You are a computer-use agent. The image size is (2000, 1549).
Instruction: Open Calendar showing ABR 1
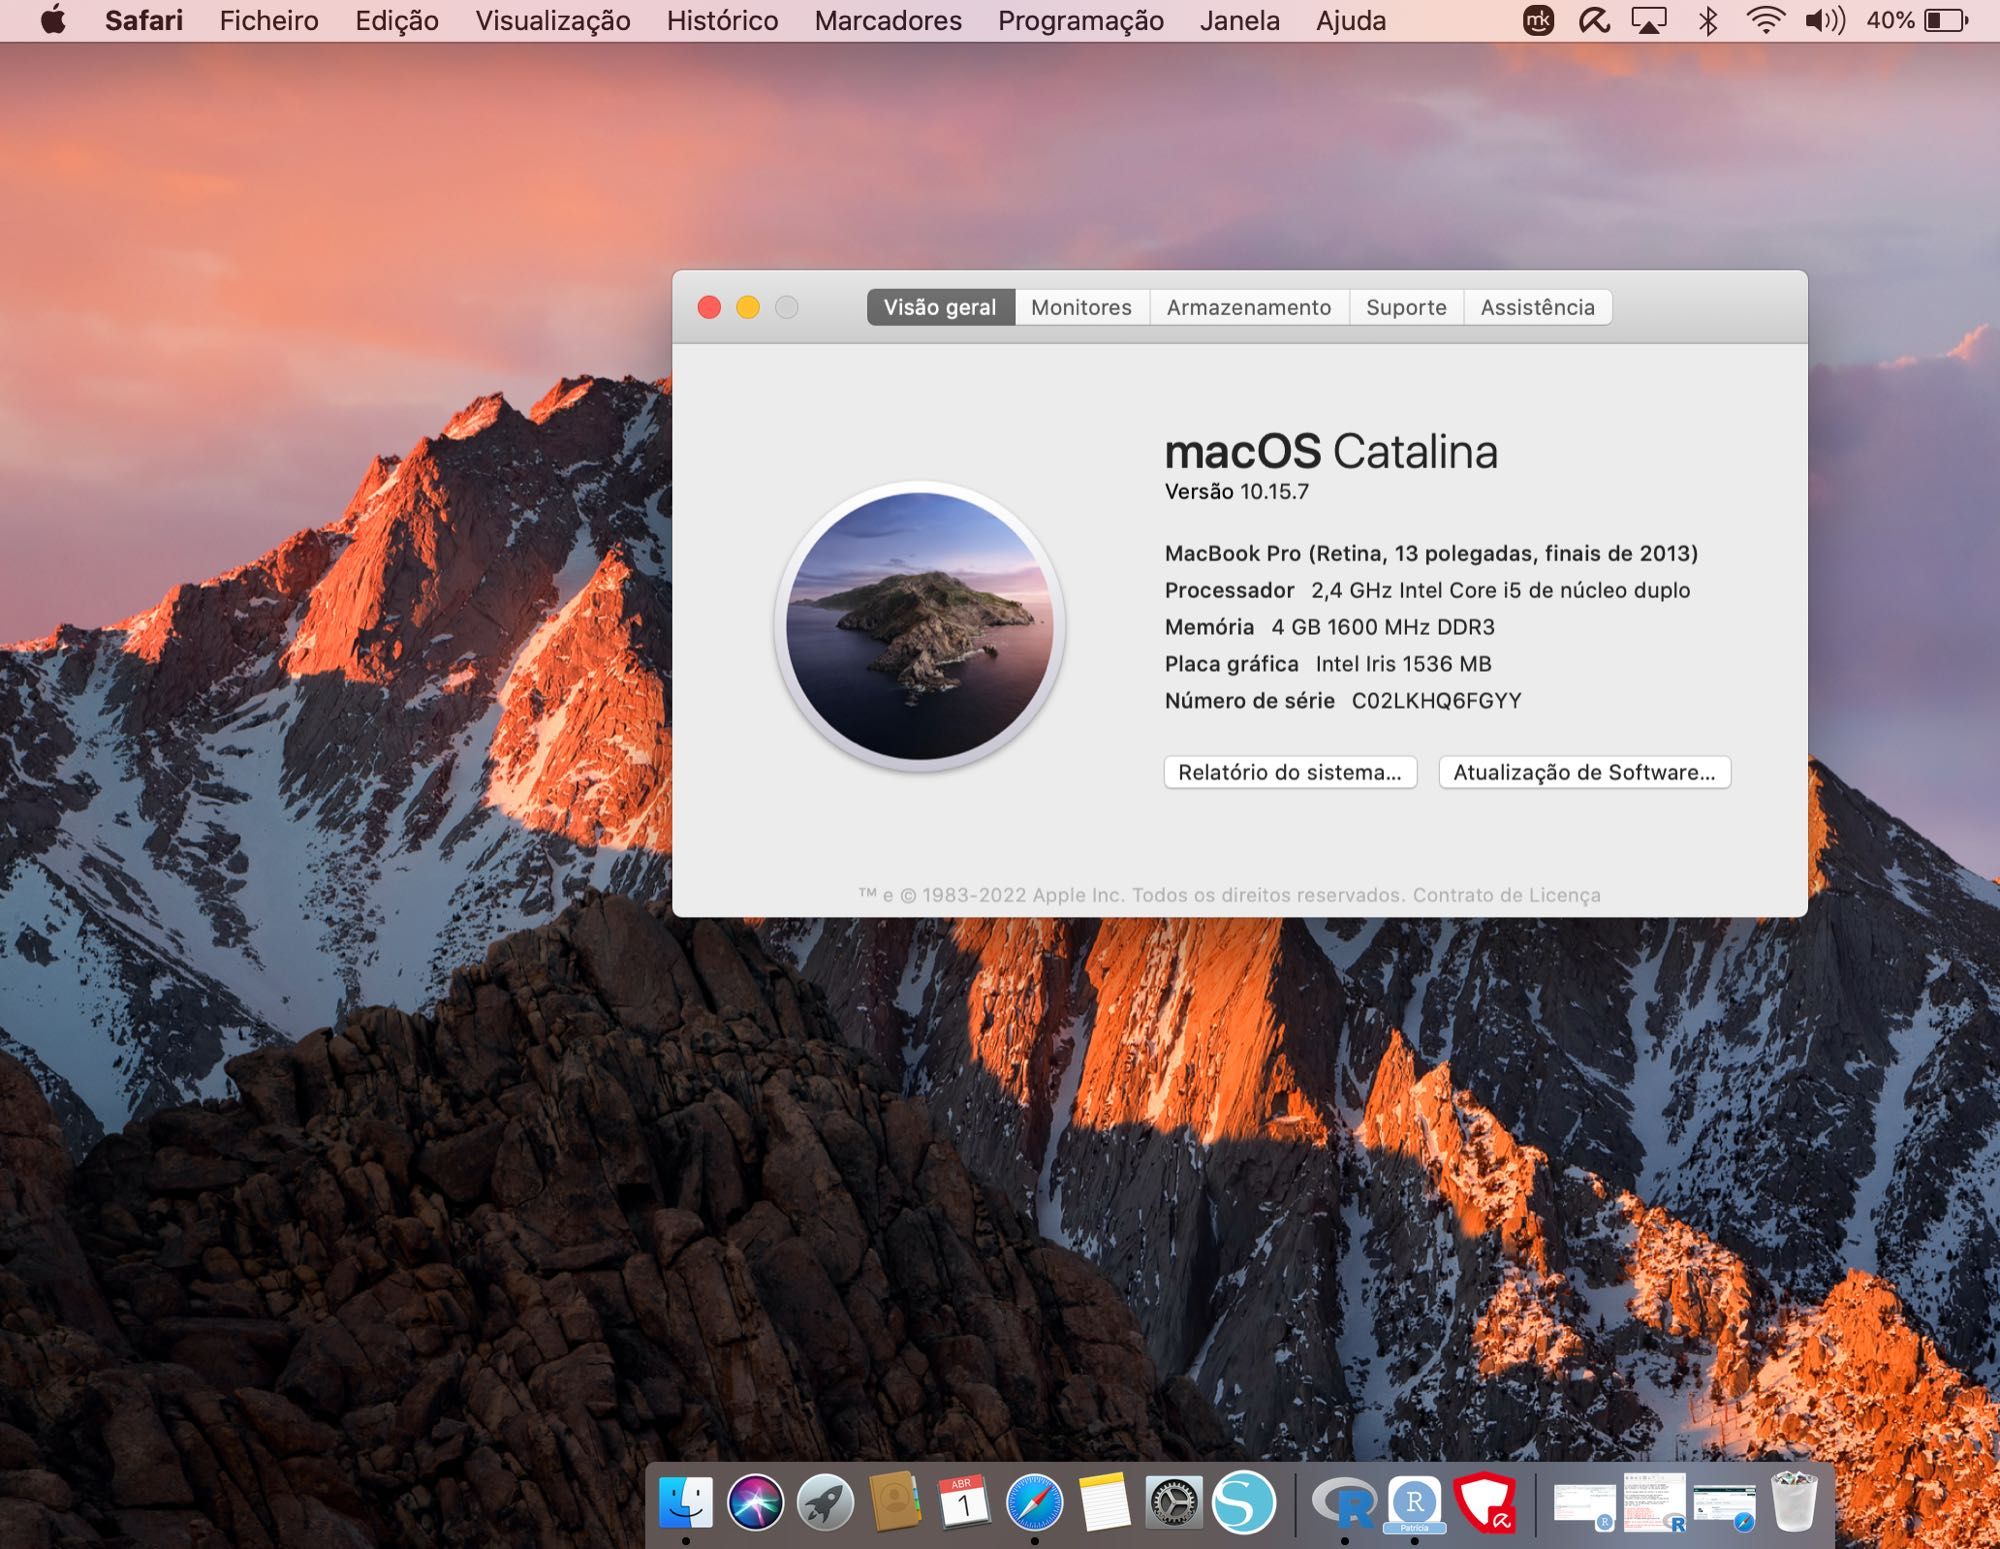964,1502
